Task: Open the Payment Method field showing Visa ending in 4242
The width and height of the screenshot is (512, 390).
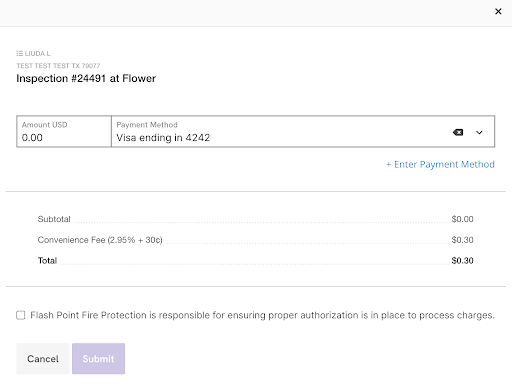Action: tap(303, 131)
